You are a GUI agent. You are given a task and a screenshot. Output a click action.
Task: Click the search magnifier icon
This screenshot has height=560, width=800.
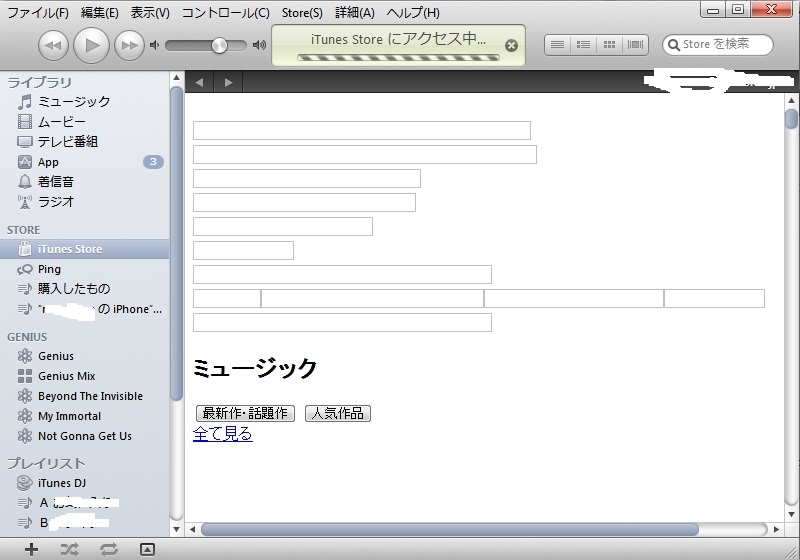pos(673,45)
